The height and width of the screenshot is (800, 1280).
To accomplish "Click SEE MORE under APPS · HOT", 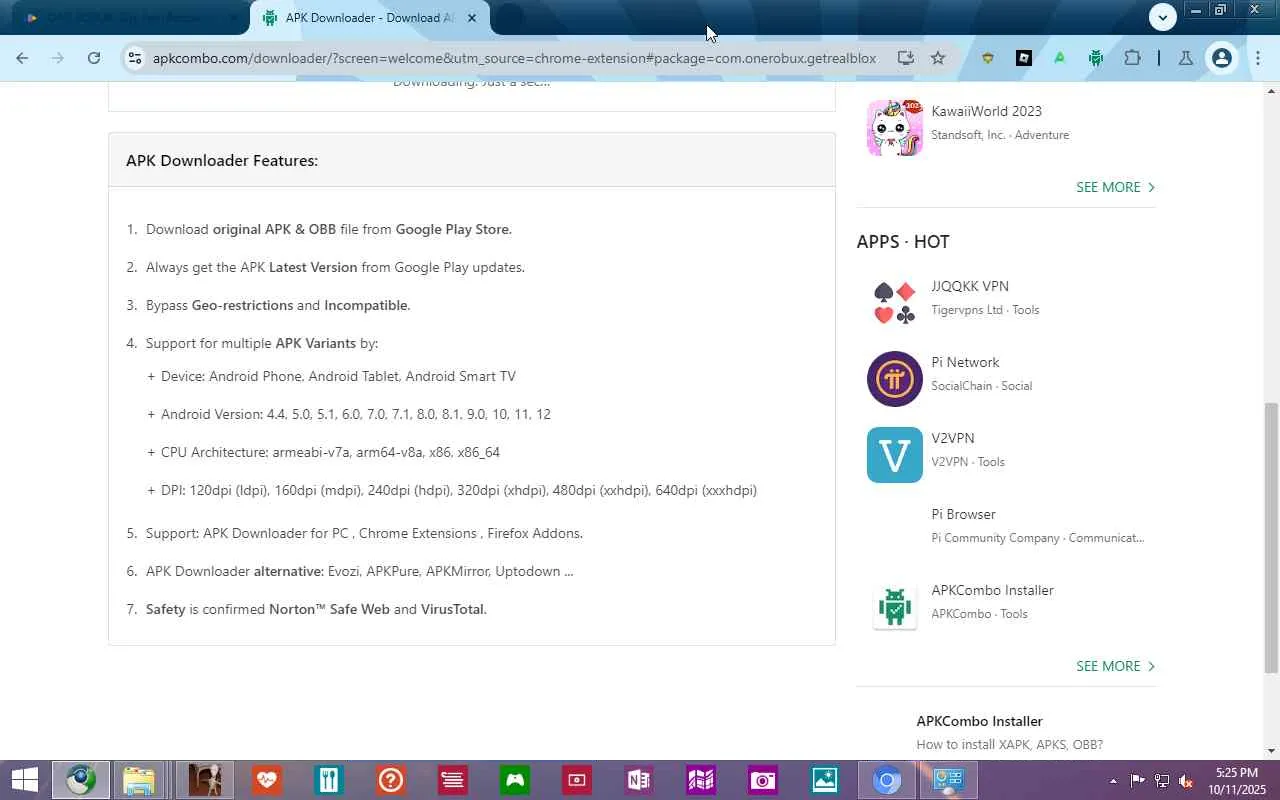I will click(x=1115, y=666).
